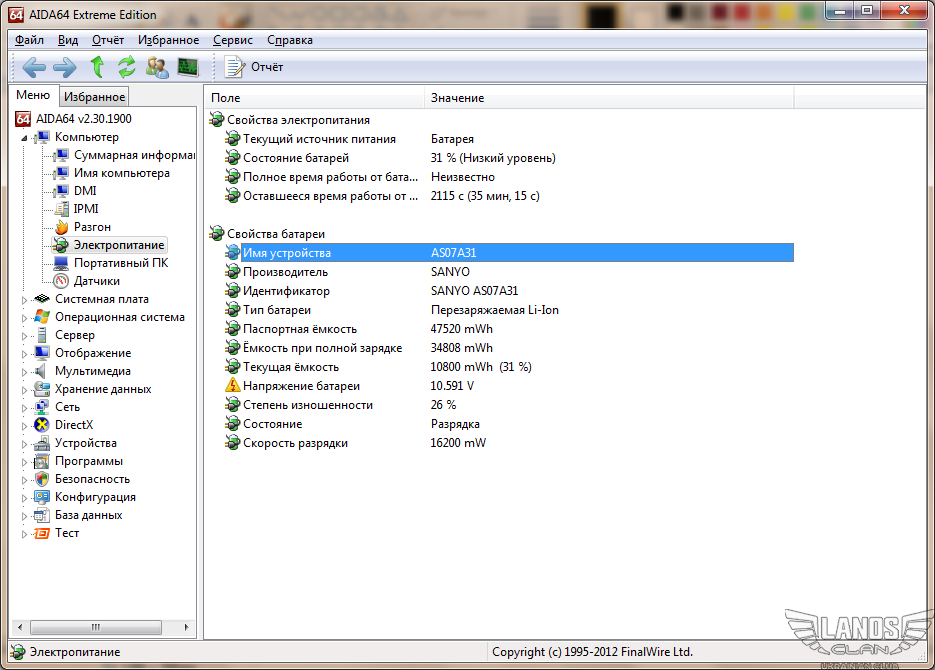
Task: Open the Справка menu
Action: 290,40
